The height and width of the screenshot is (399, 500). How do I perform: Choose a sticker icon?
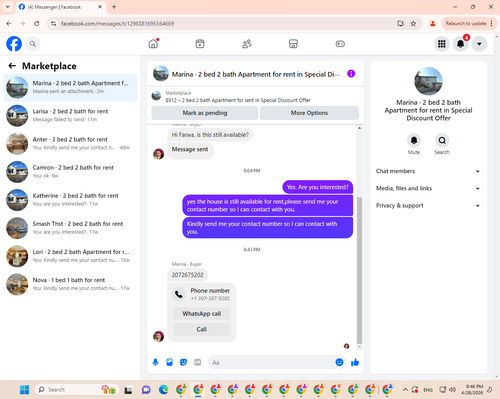click(183, 362)
